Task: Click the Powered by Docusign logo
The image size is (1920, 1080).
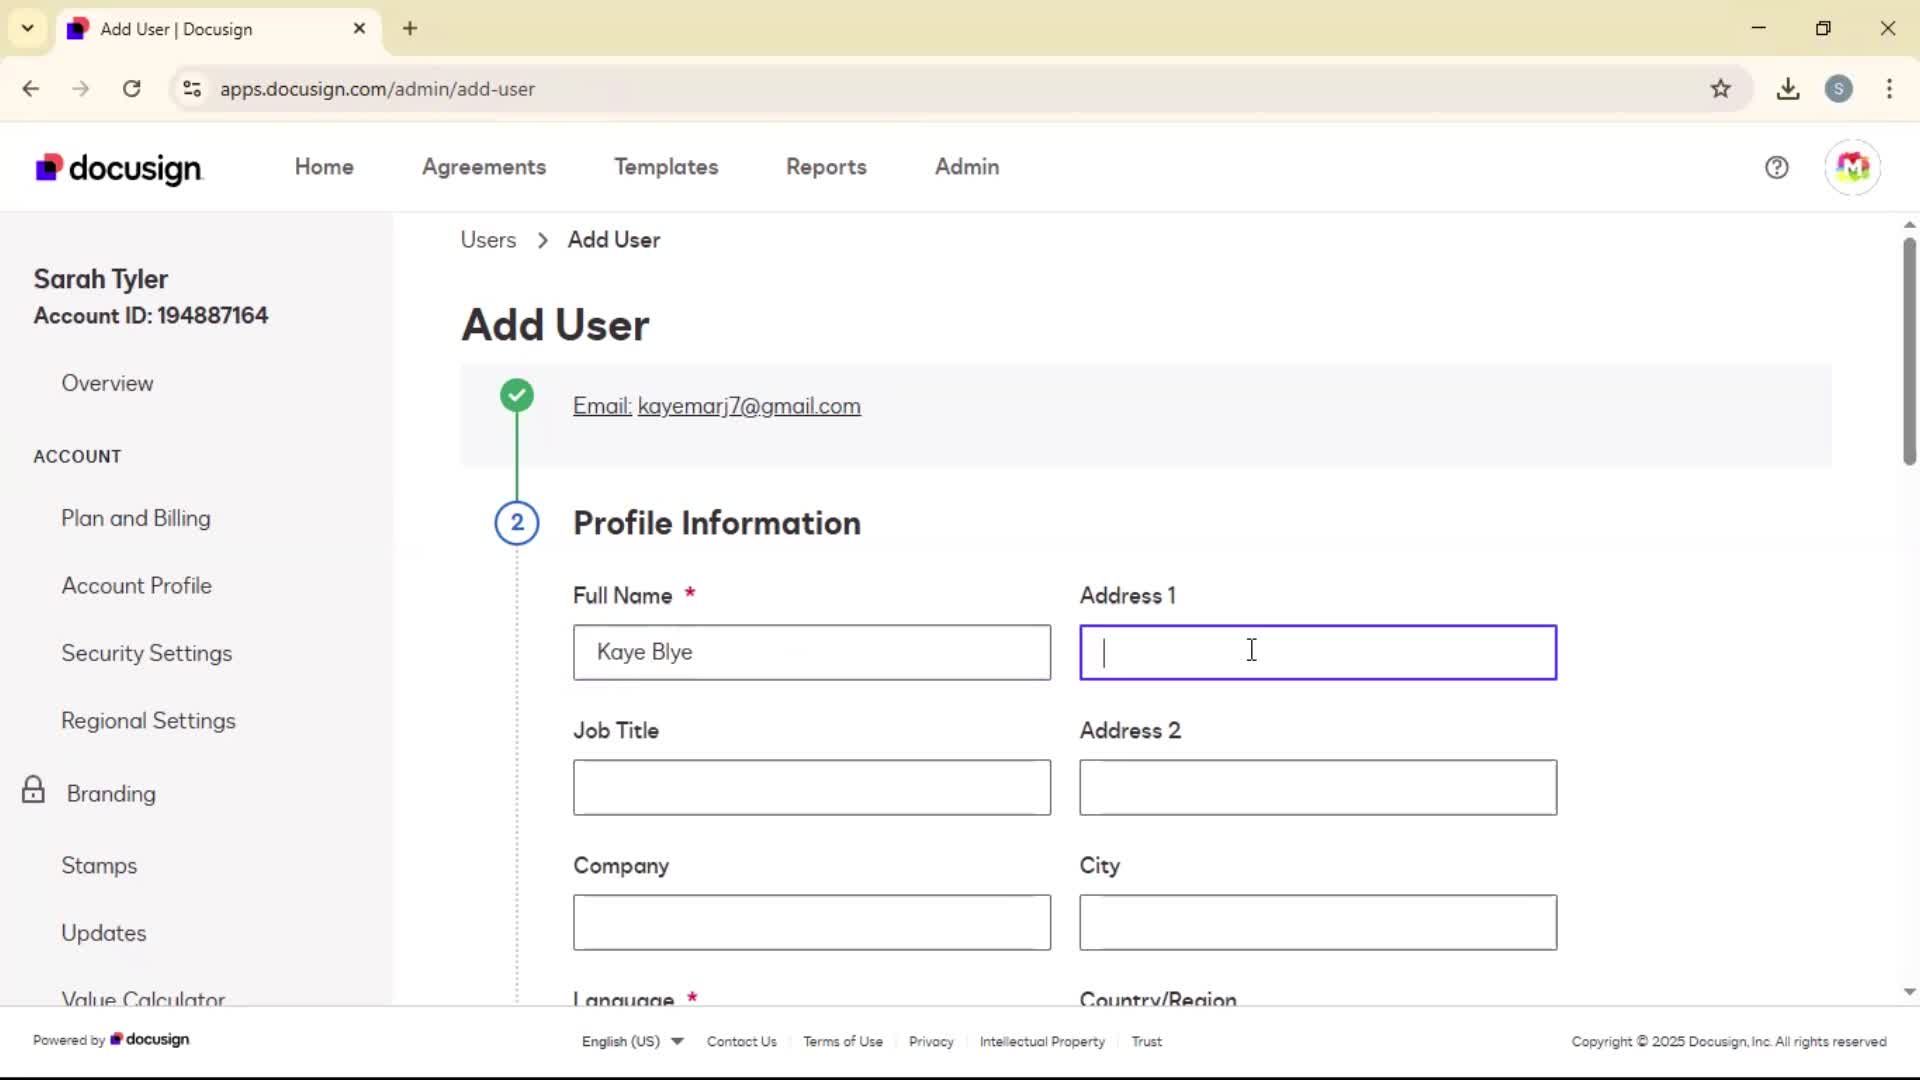Action: pos(150,1039)
